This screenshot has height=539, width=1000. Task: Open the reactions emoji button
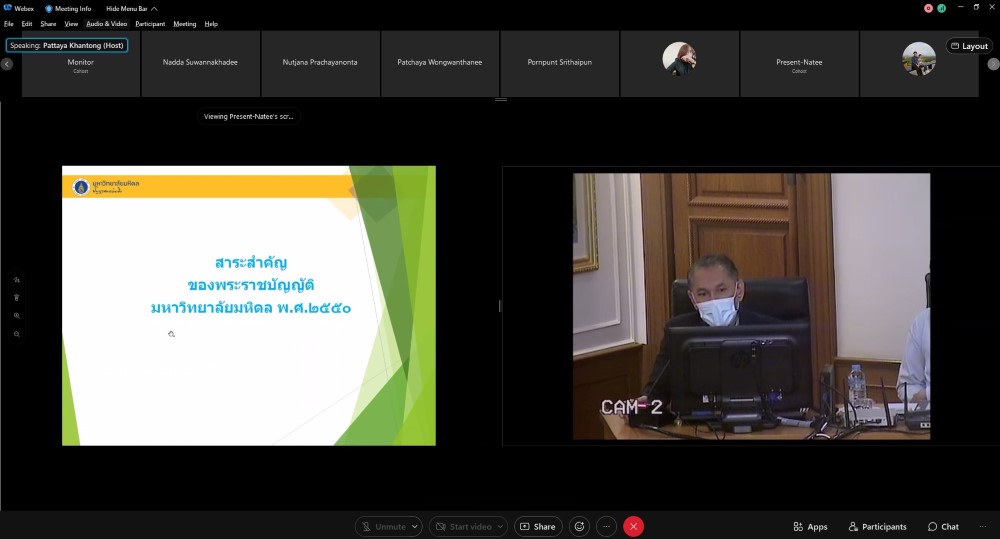click(578, 526)
